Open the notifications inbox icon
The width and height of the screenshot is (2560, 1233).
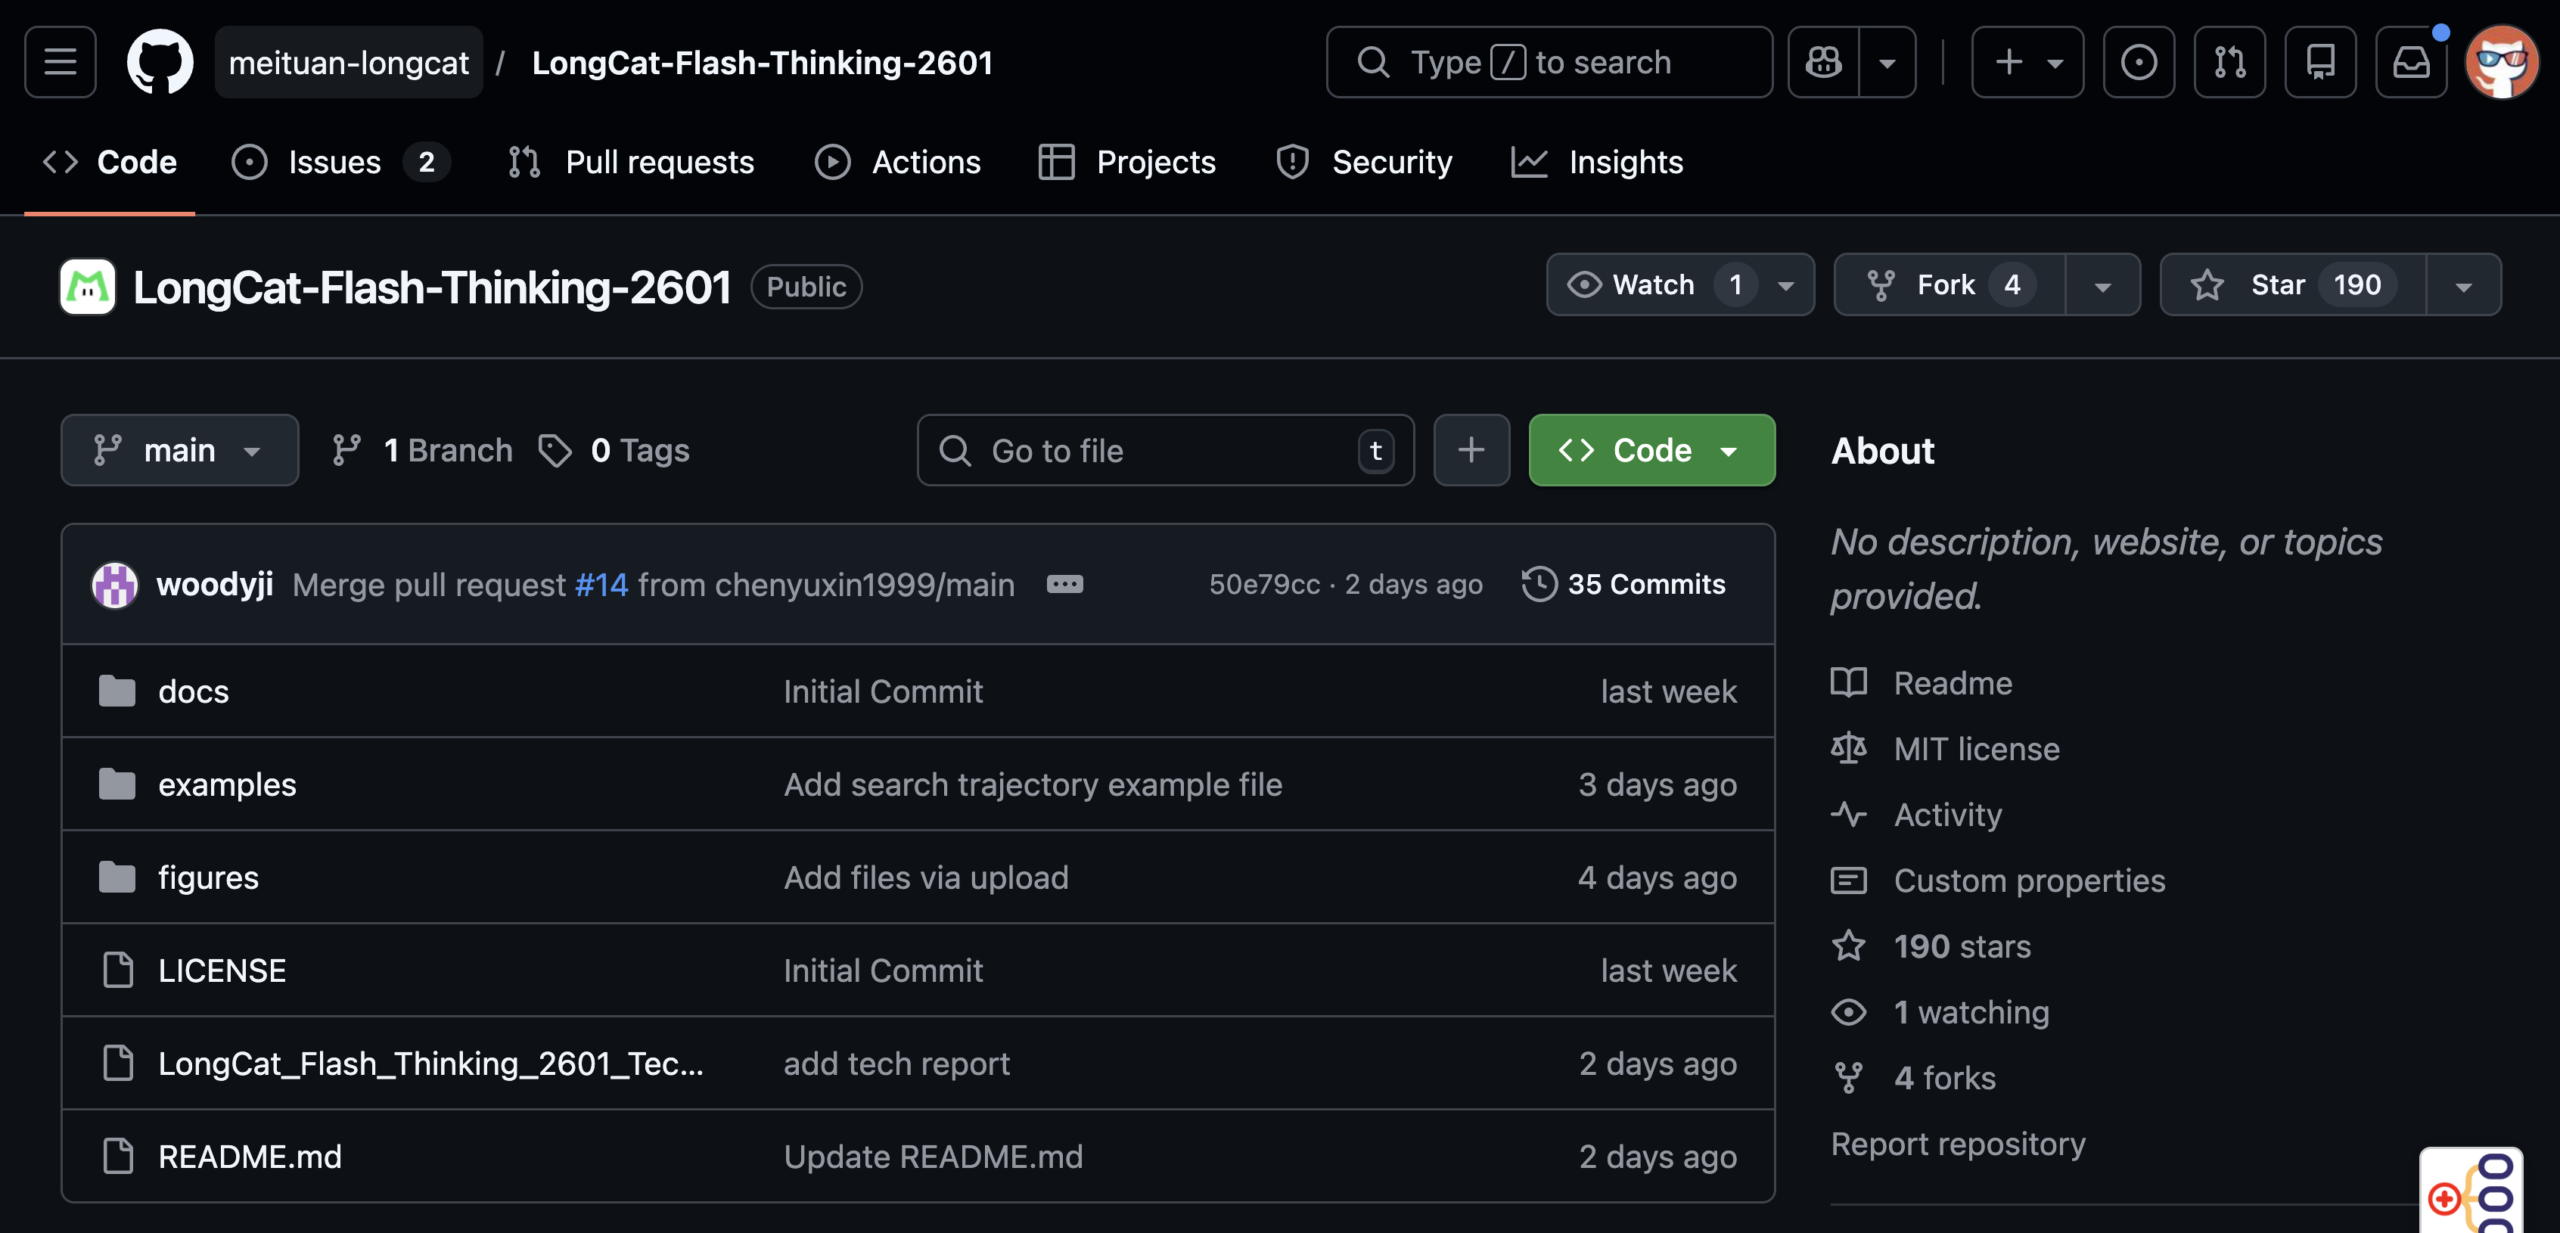(x=2411, y=62)
